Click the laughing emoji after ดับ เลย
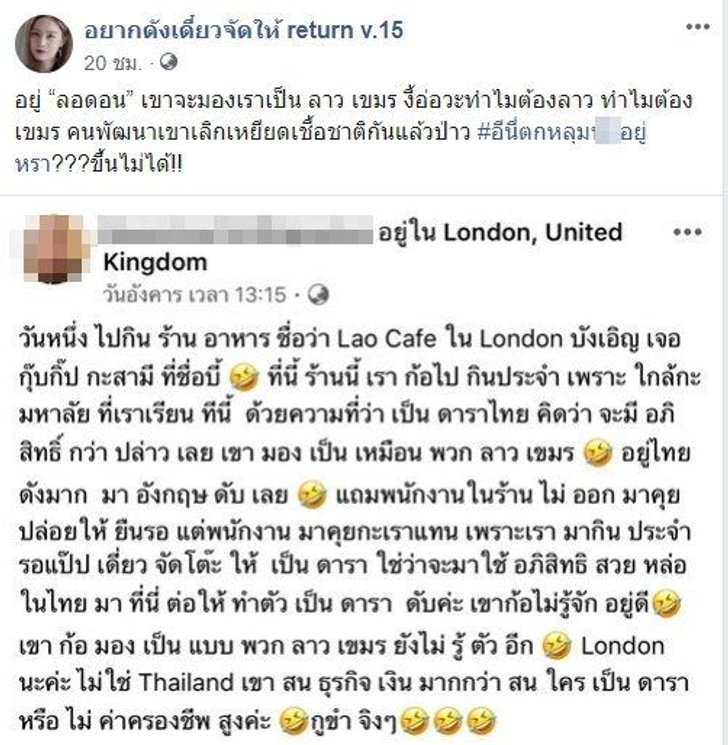The image size is (728, 745). tap(312, 494)
